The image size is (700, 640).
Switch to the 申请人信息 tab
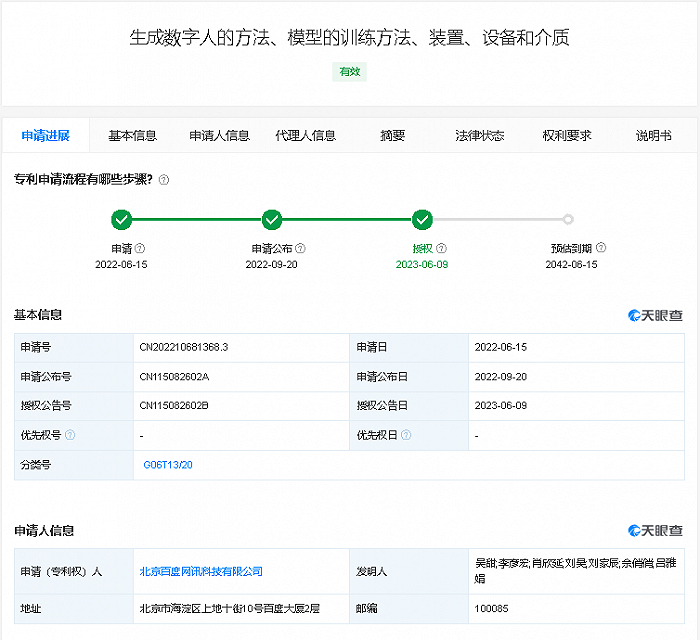click(219, 136)
